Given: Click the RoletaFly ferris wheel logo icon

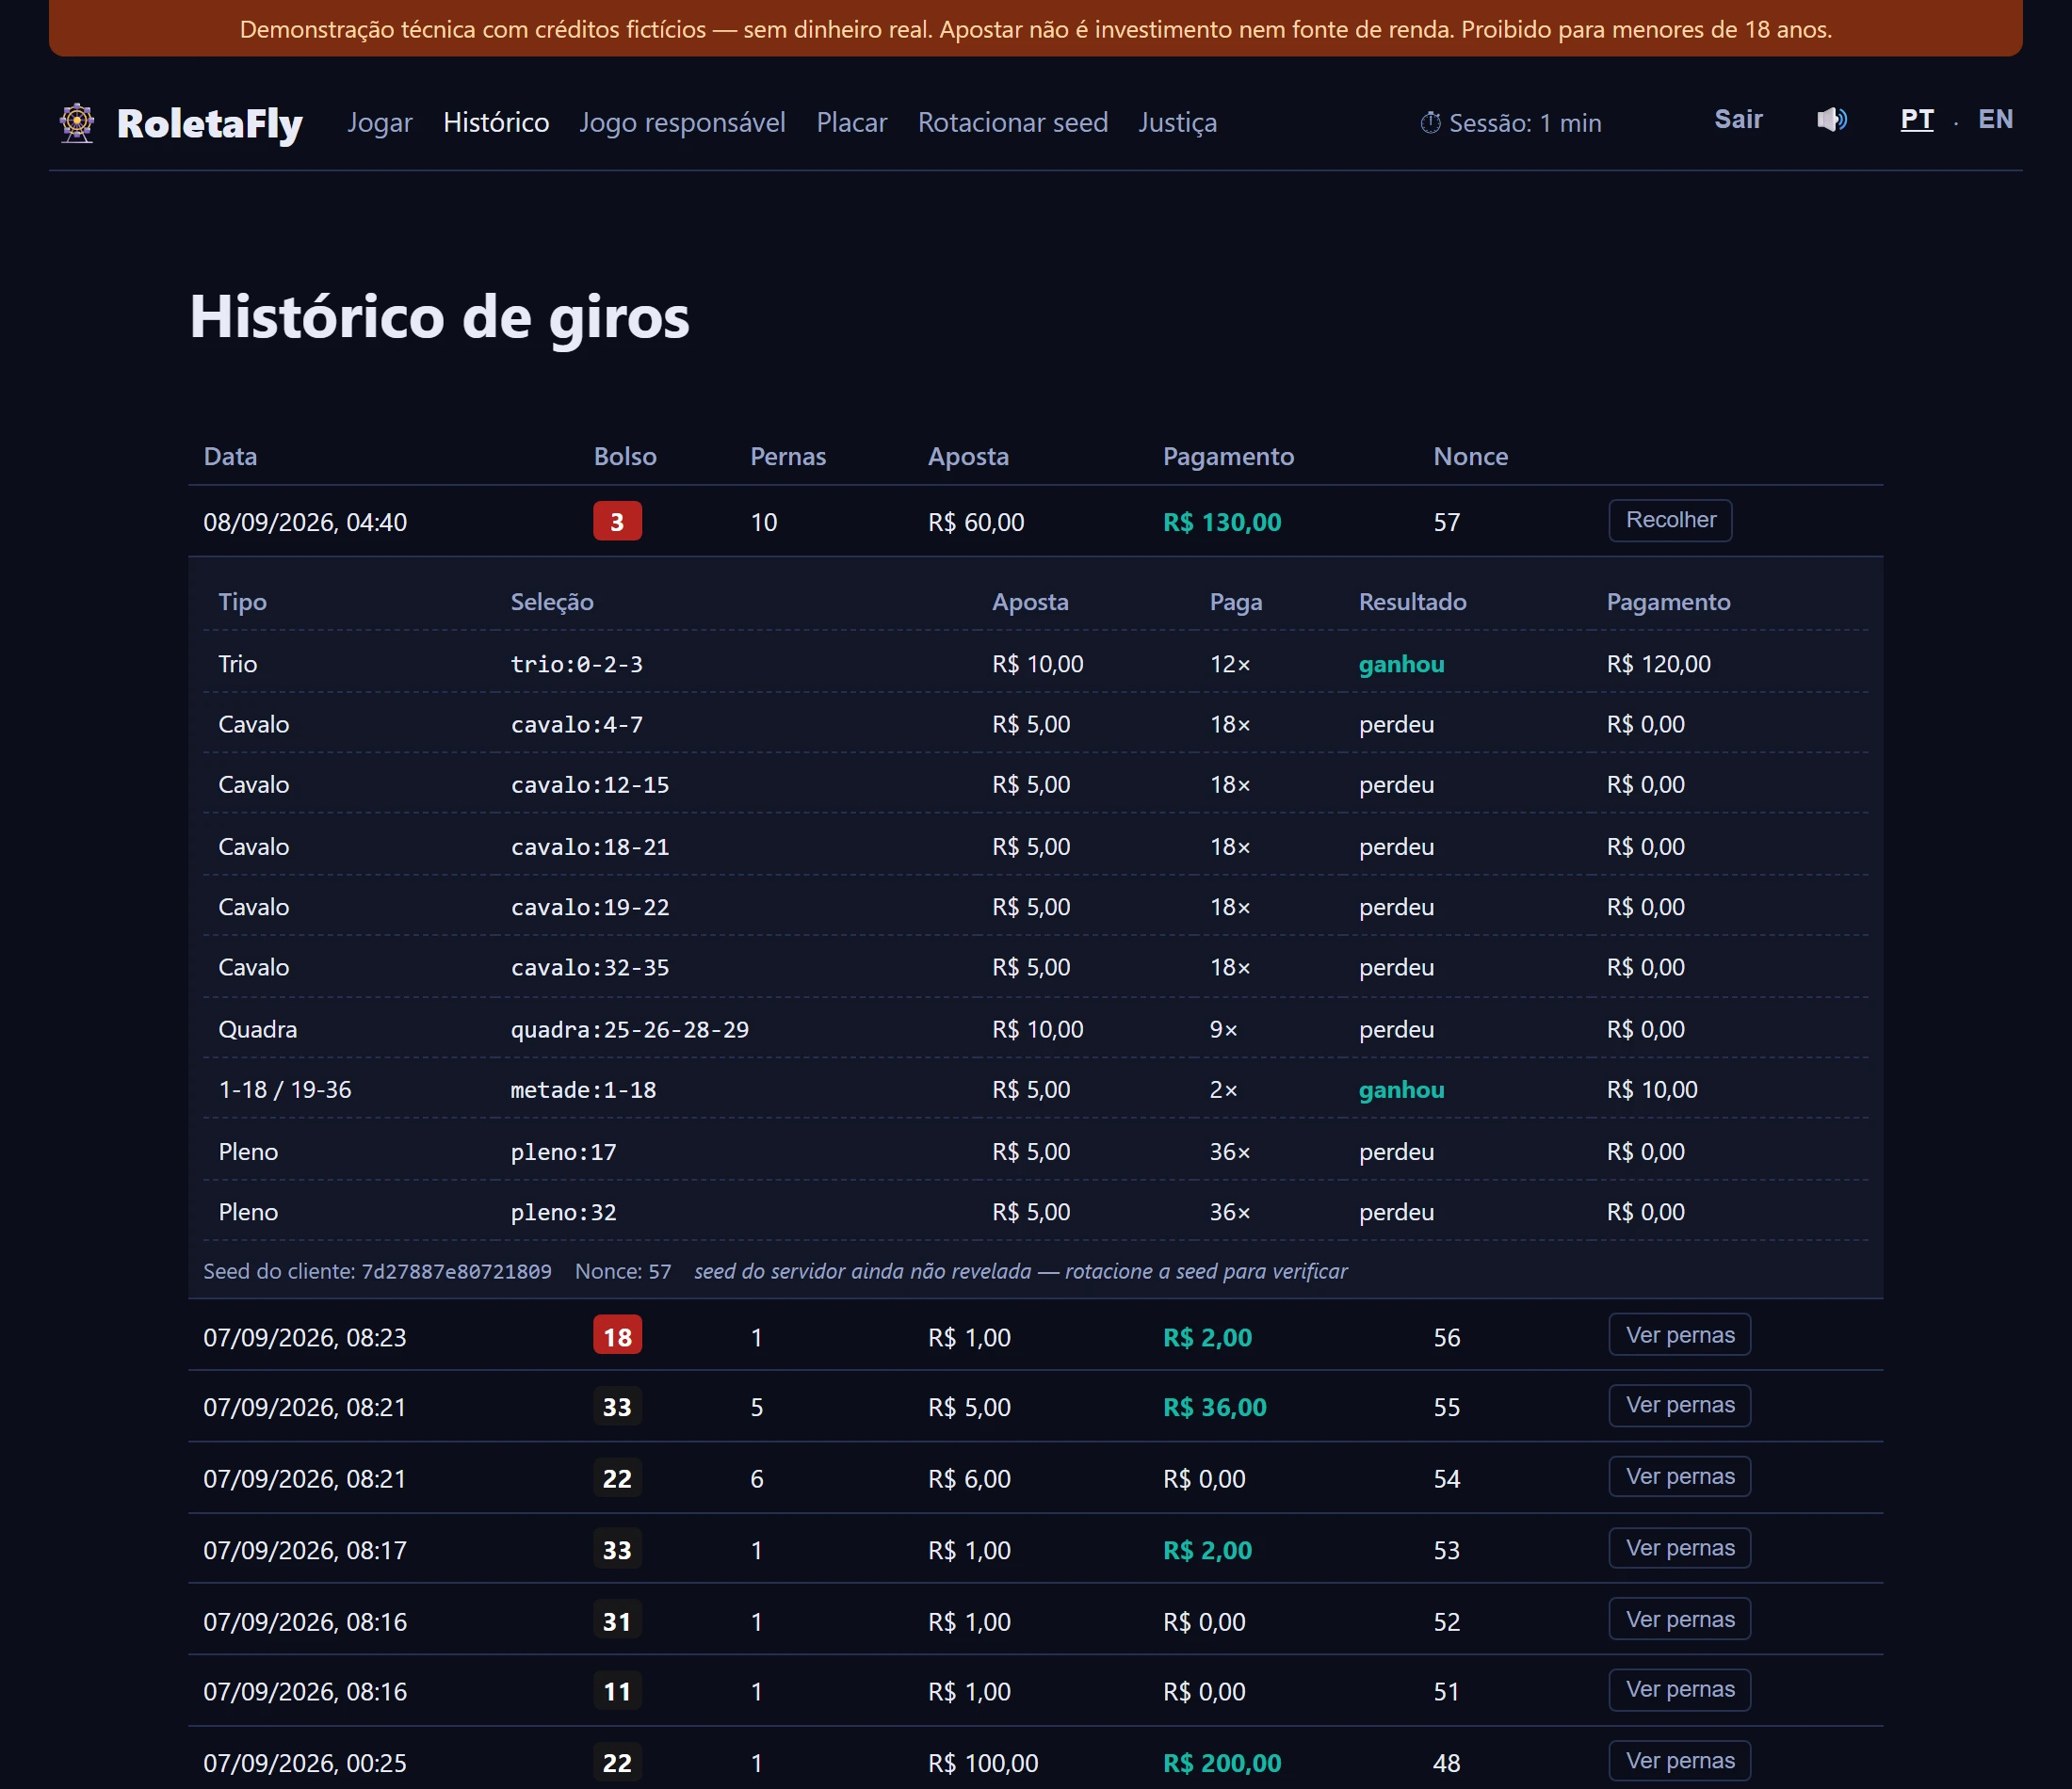Looking at the screenshot, I should (x=77, y=123).
